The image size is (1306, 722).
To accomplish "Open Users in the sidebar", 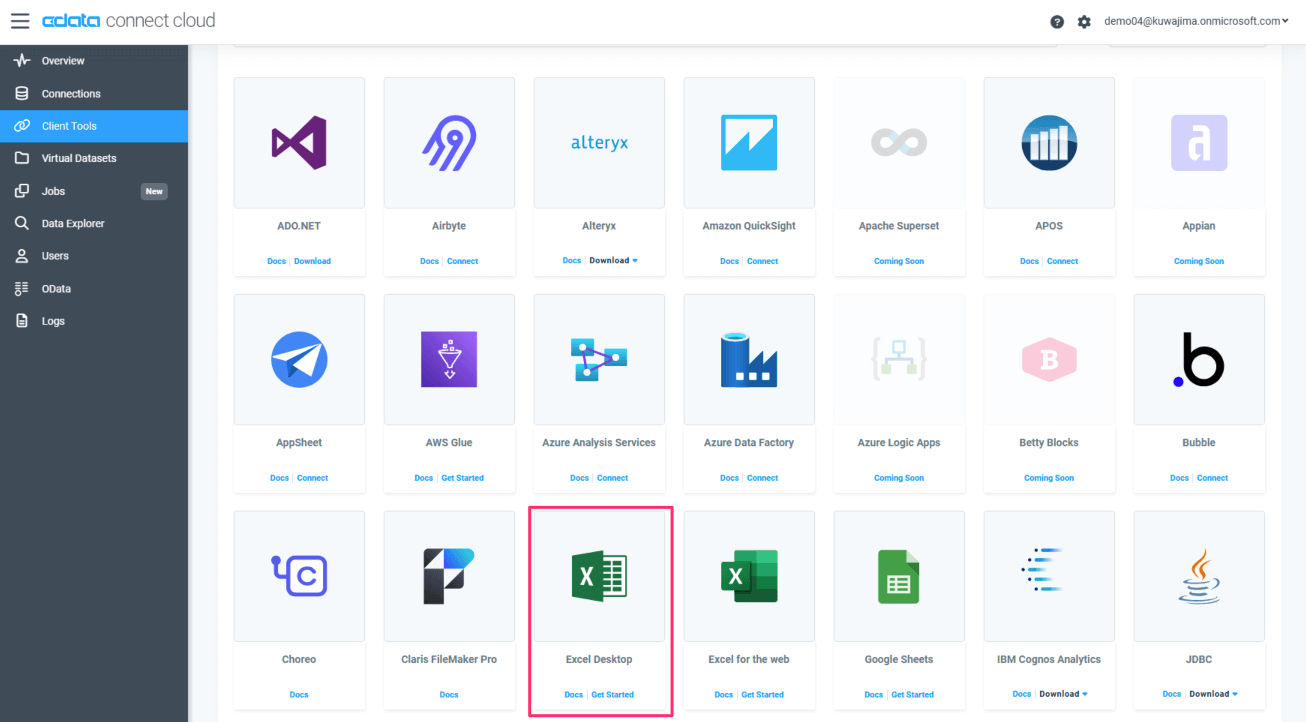I will point(94,256).
